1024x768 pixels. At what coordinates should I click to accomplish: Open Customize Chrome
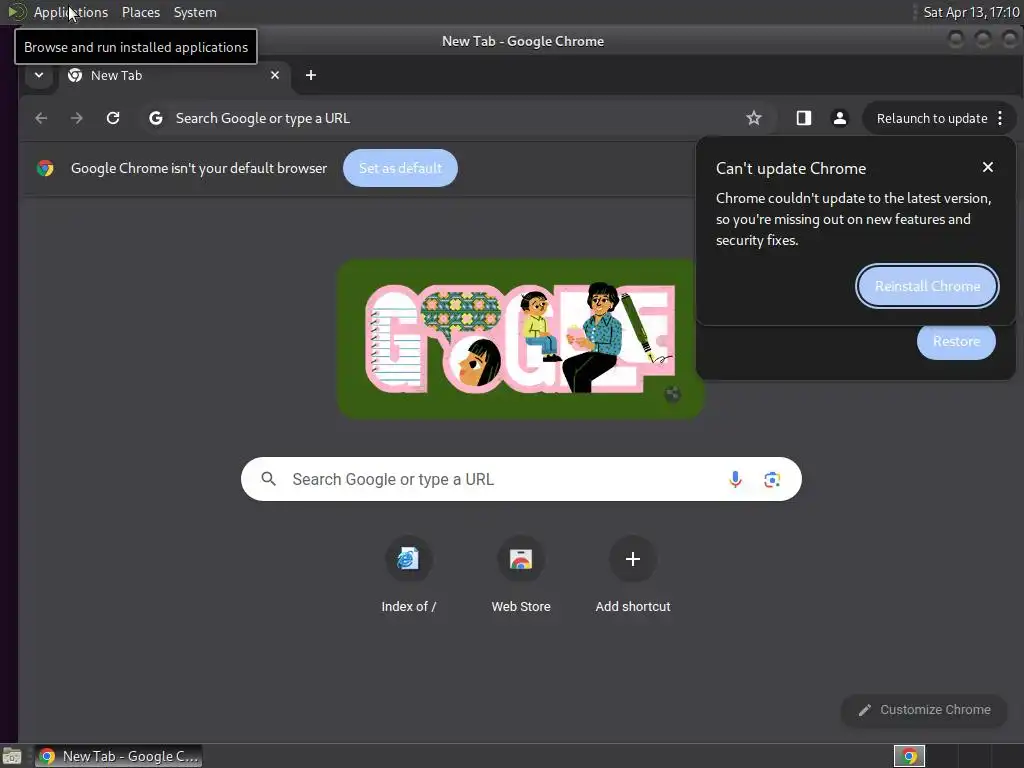tap(923, 710)
